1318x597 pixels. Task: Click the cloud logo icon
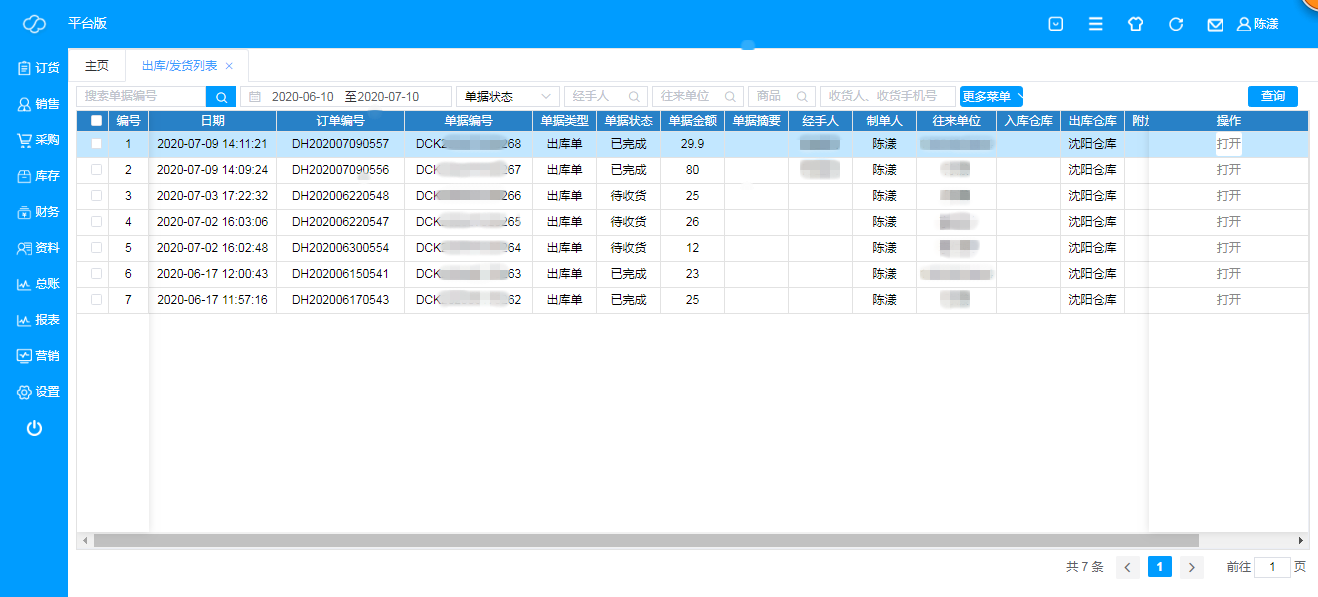click(34, 24)
